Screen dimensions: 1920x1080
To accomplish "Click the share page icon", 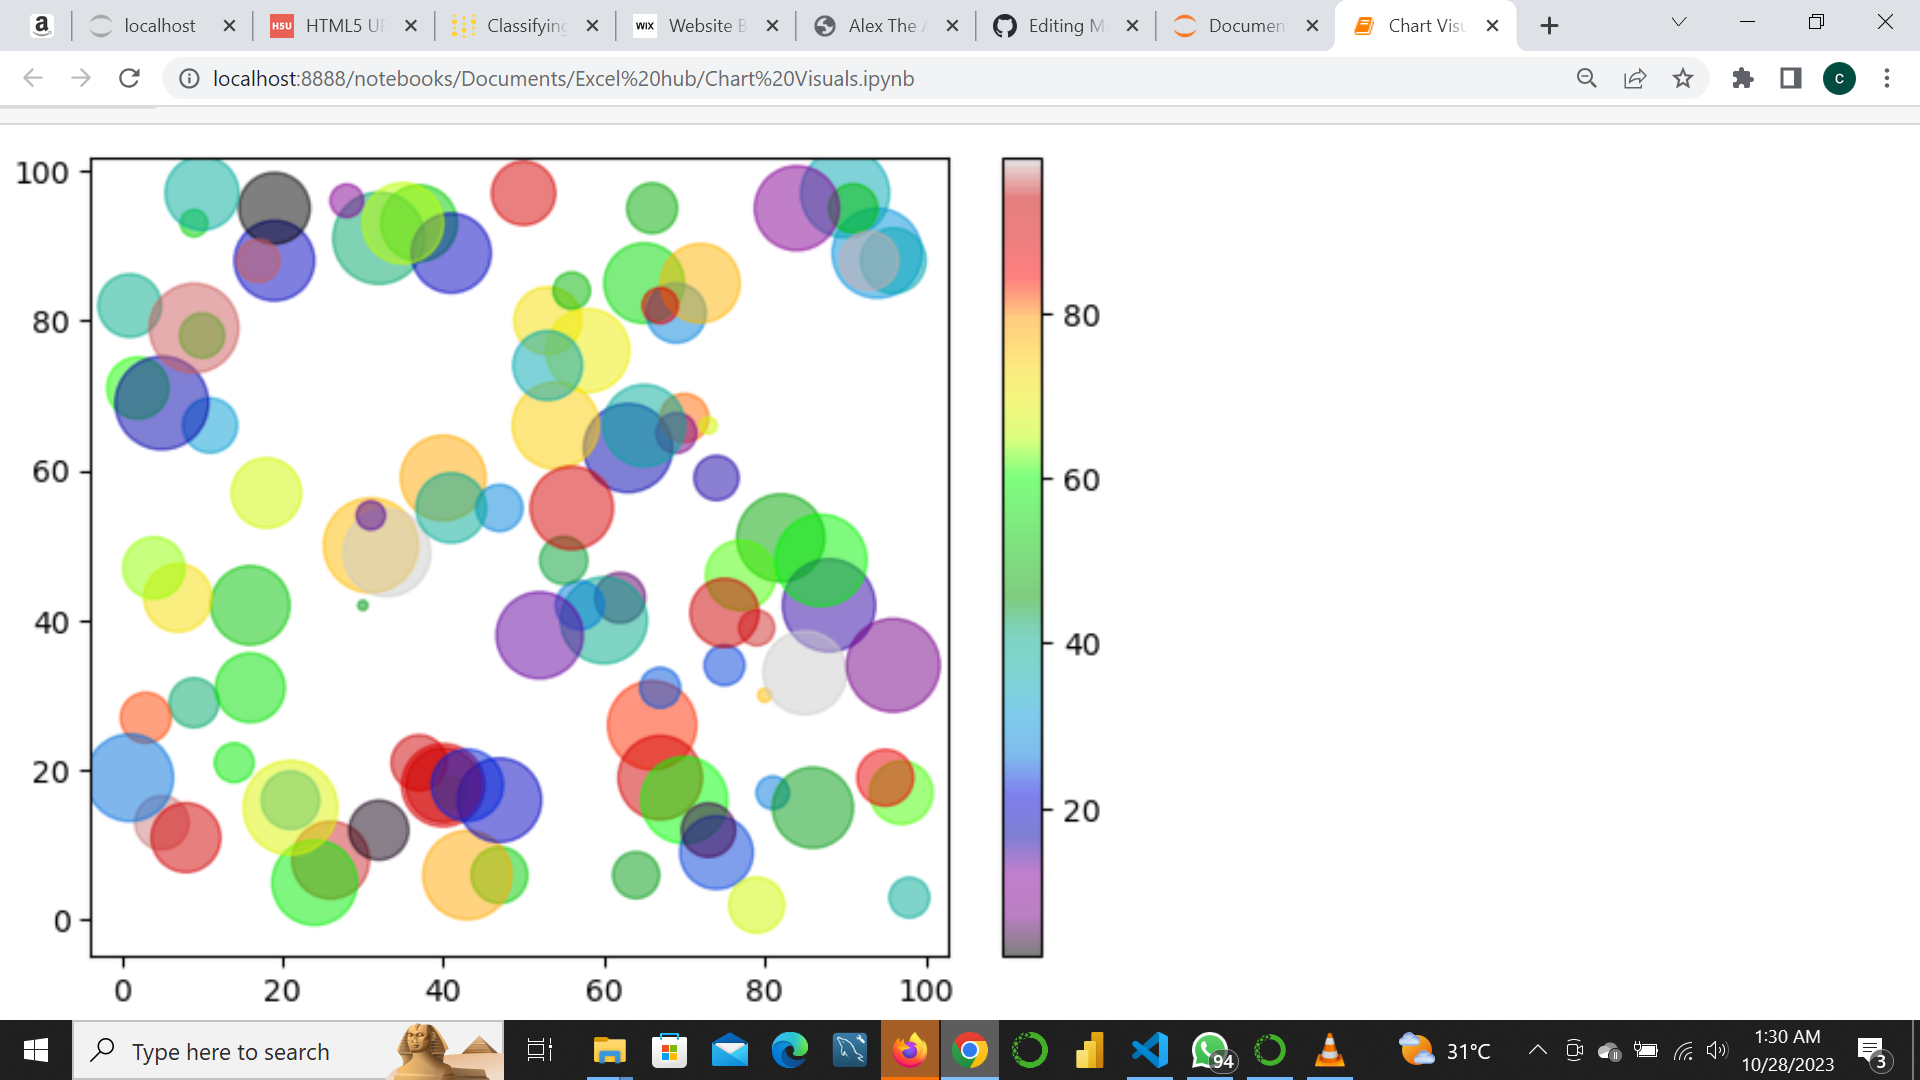I will (x=1635, y=78).
